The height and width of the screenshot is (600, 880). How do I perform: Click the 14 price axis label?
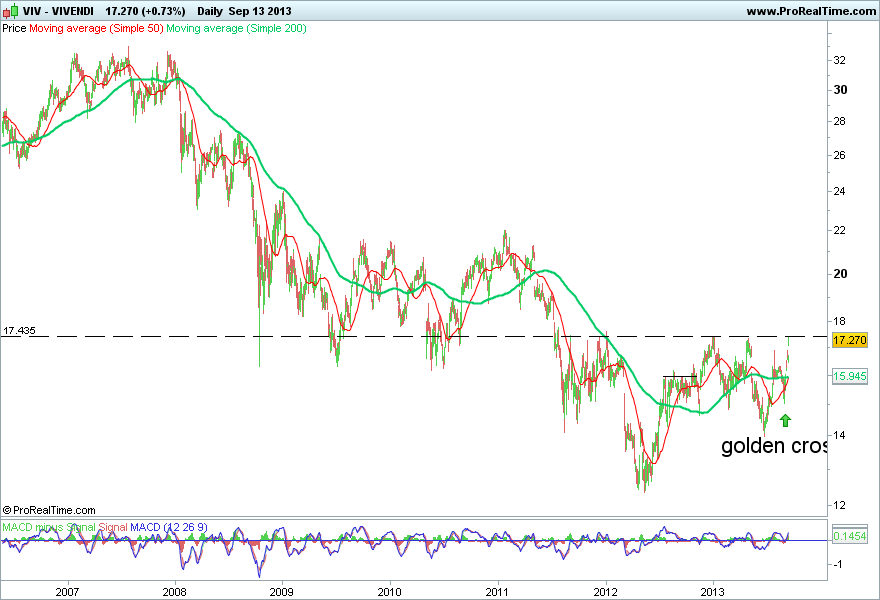tap(840, 435)
